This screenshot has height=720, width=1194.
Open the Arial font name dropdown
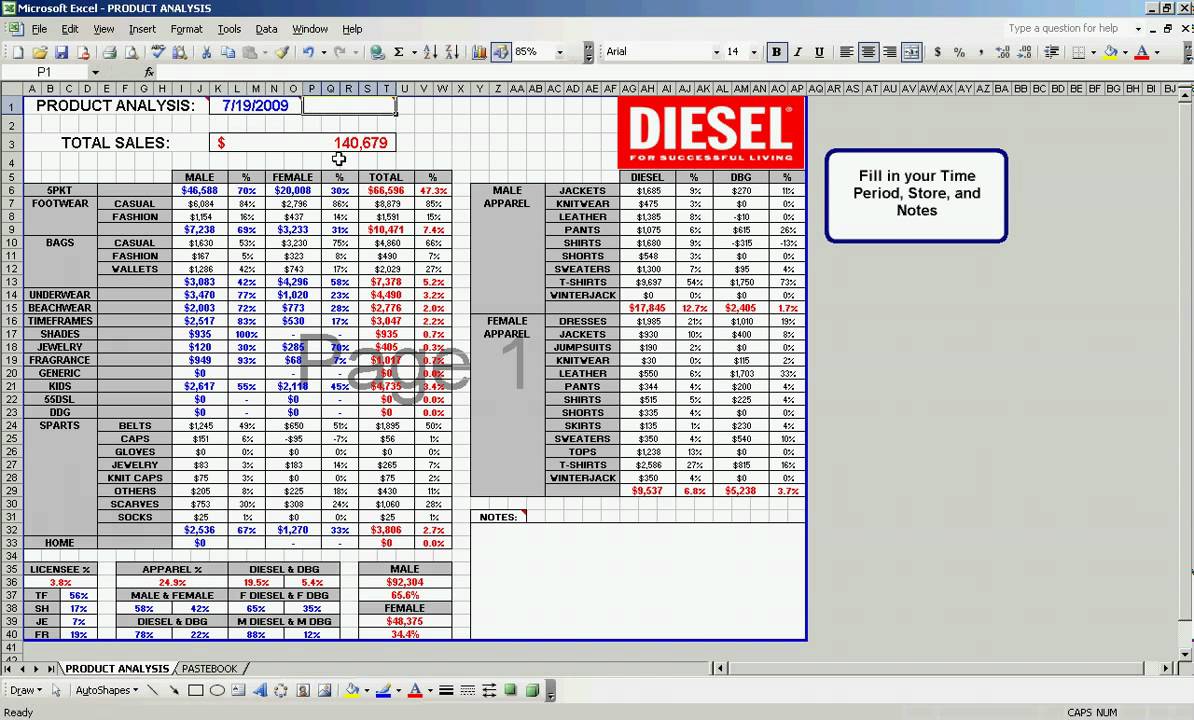tap(717, 52)
